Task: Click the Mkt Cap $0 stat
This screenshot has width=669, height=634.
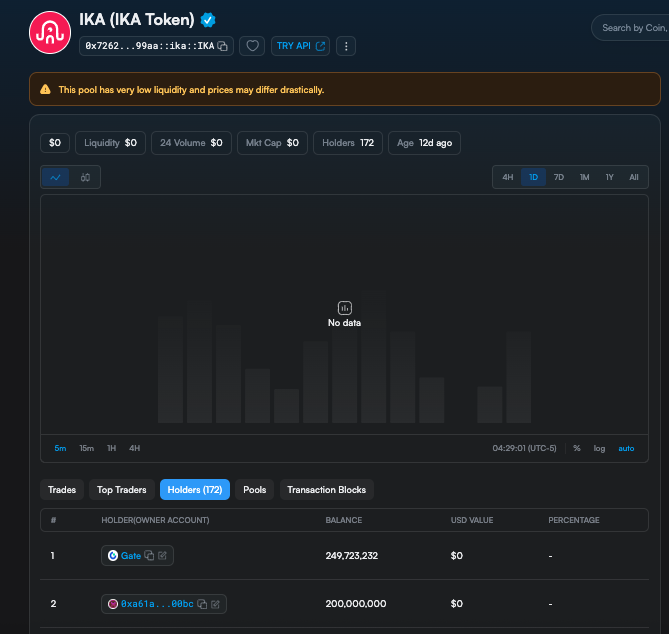Action: 272,143
